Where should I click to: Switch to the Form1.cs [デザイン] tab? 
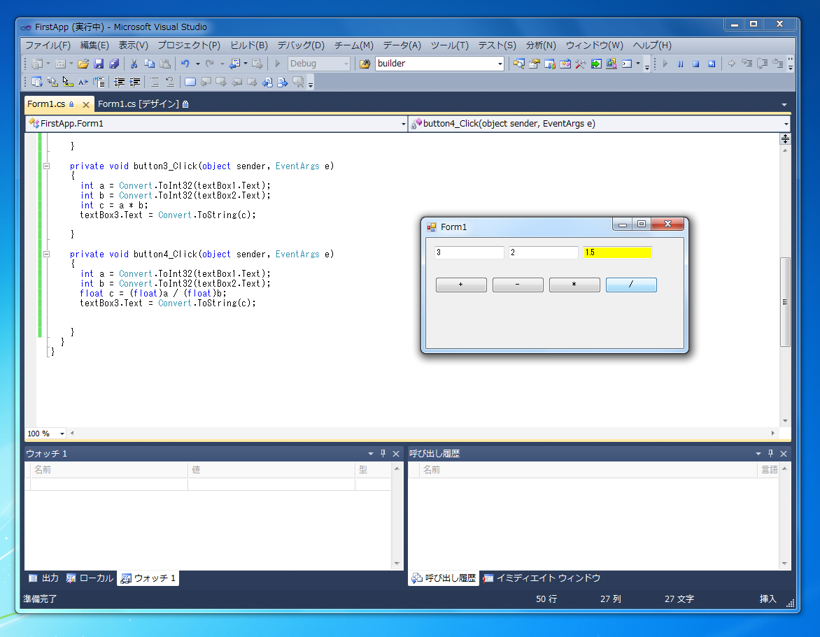point(140,103)
